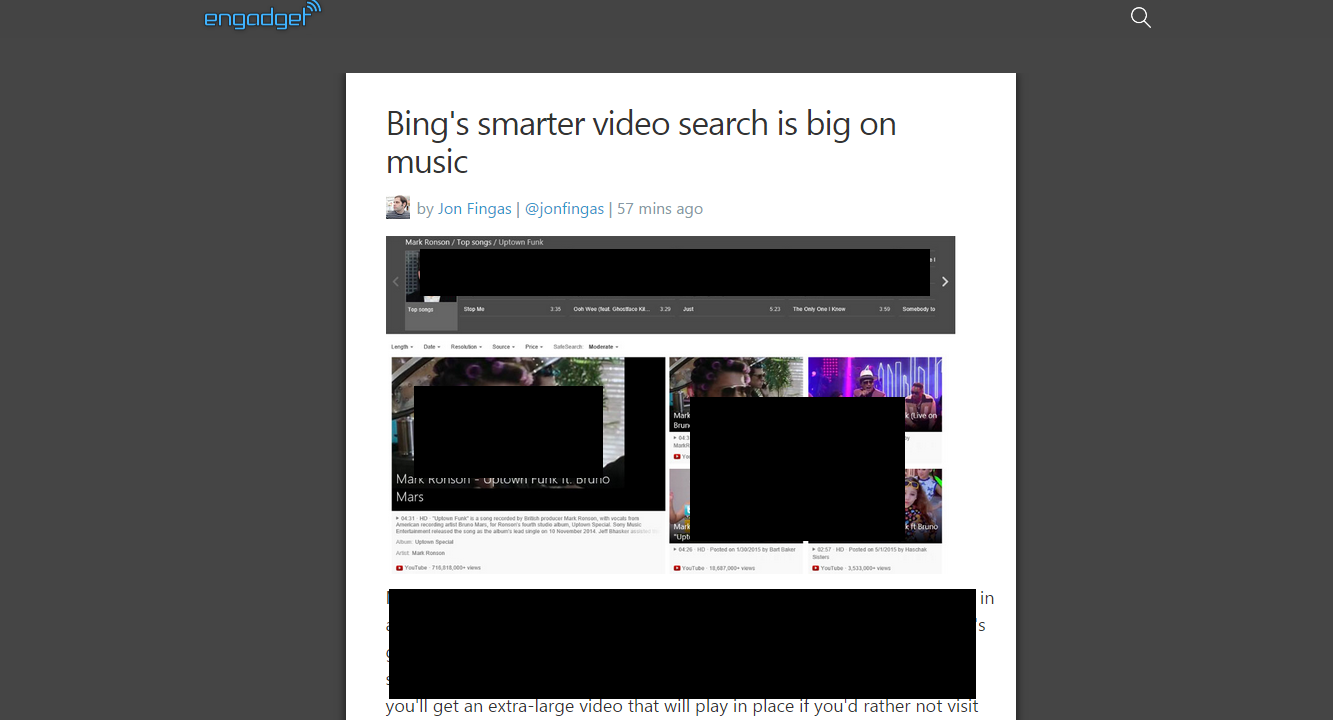Click YouTube icon beside 3,533,000+ views
This screenshot has height=720, width=1333.
[x=816, y=568]
